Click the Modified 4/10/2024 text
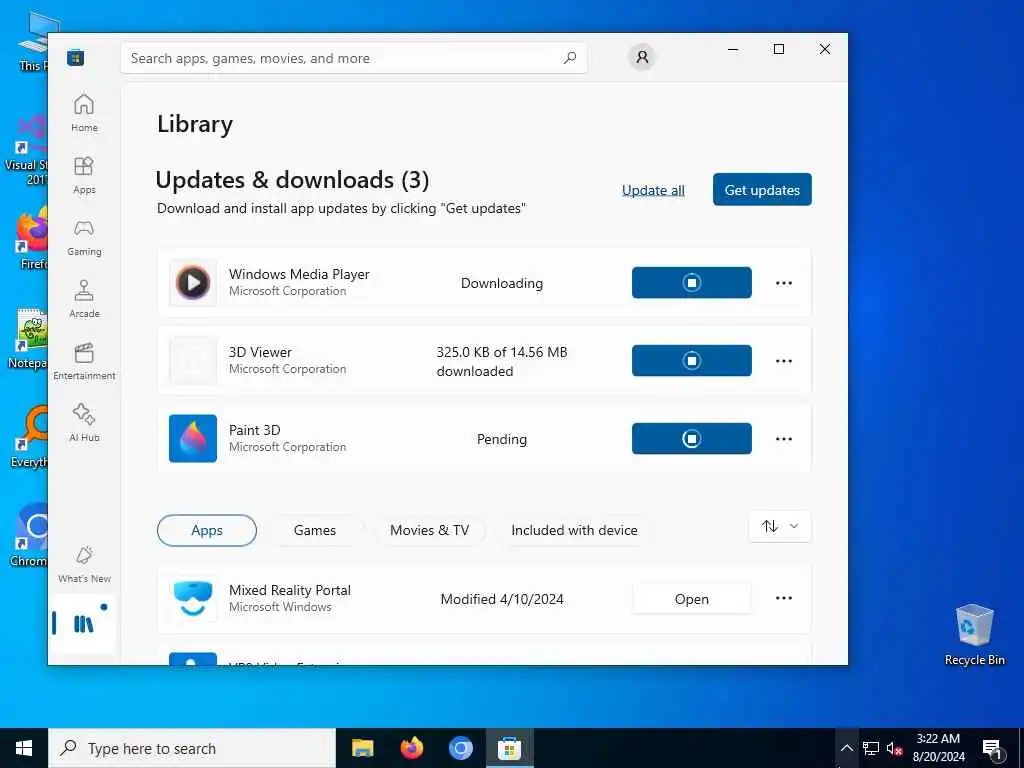Screen dimensions: 1024x768 tap(502, 599)
